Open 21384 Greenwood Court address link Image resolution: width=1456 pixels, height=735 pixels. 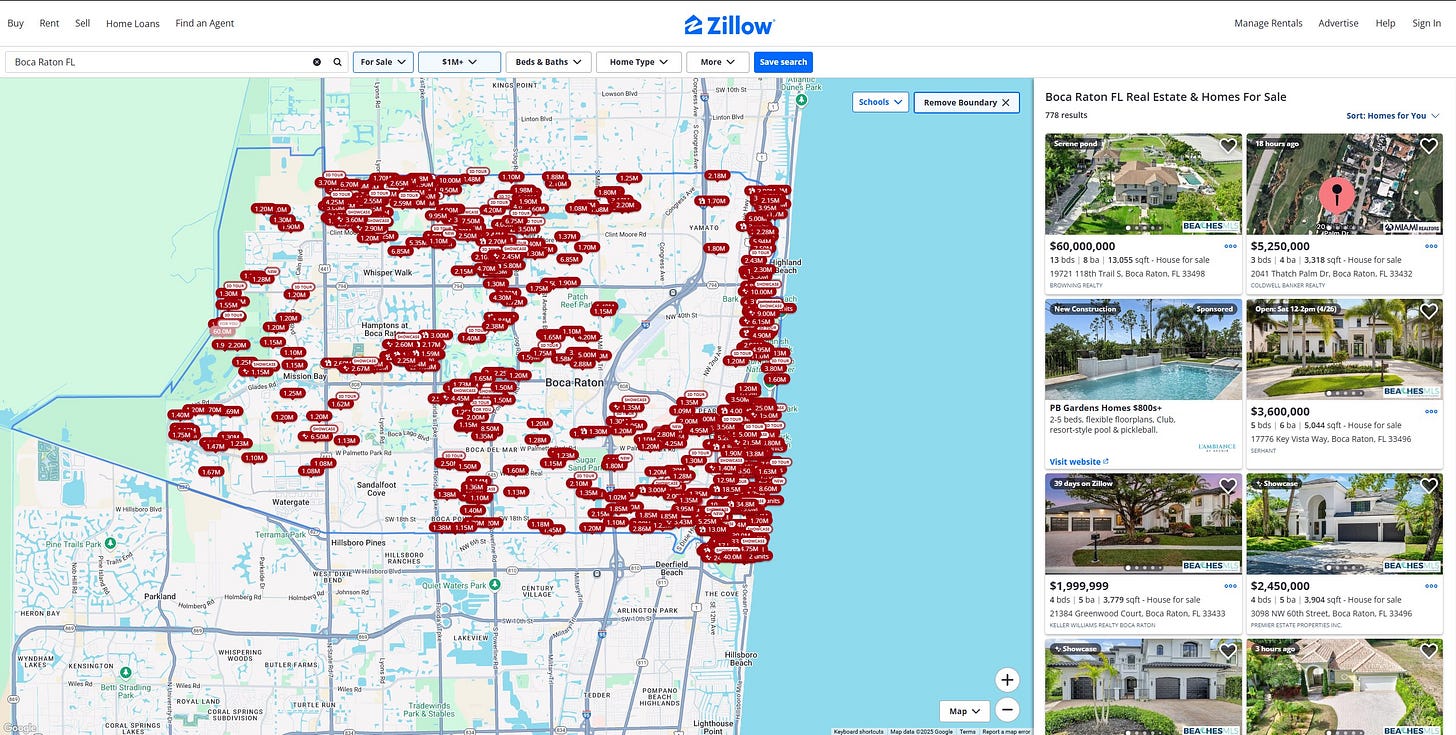point(1137,613)
